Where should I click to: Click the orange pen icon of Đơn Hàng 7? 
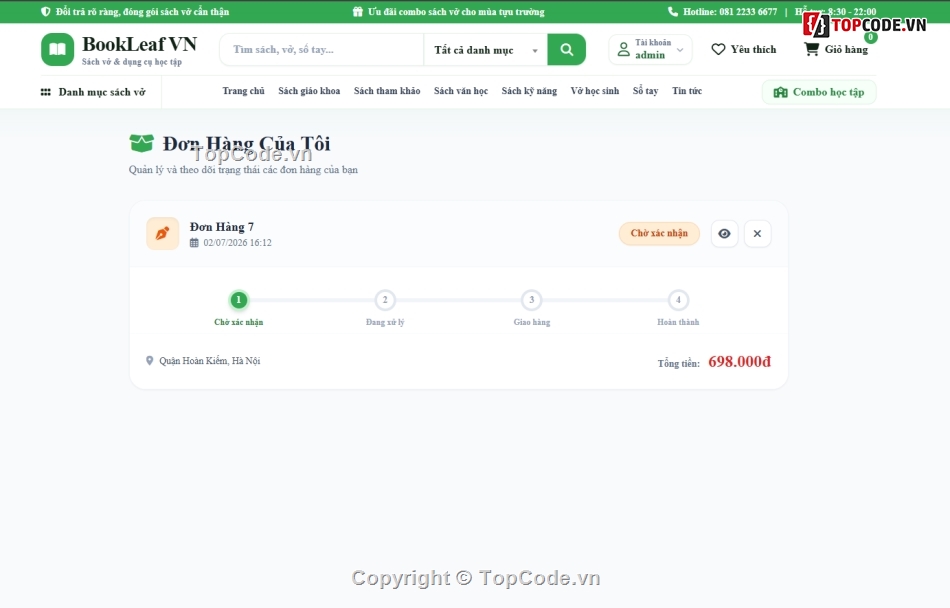(x=162, y=233)
